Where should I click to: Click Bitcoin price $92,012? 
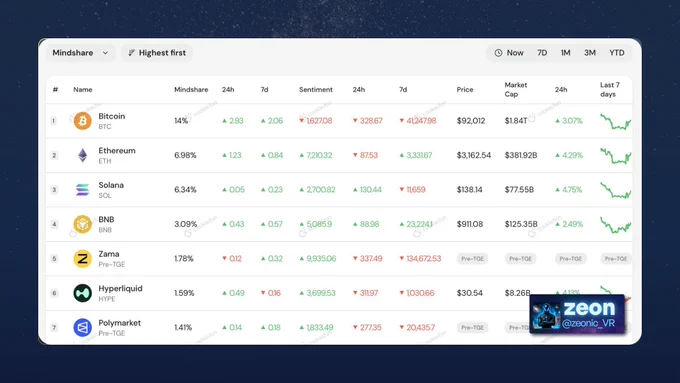471,121
